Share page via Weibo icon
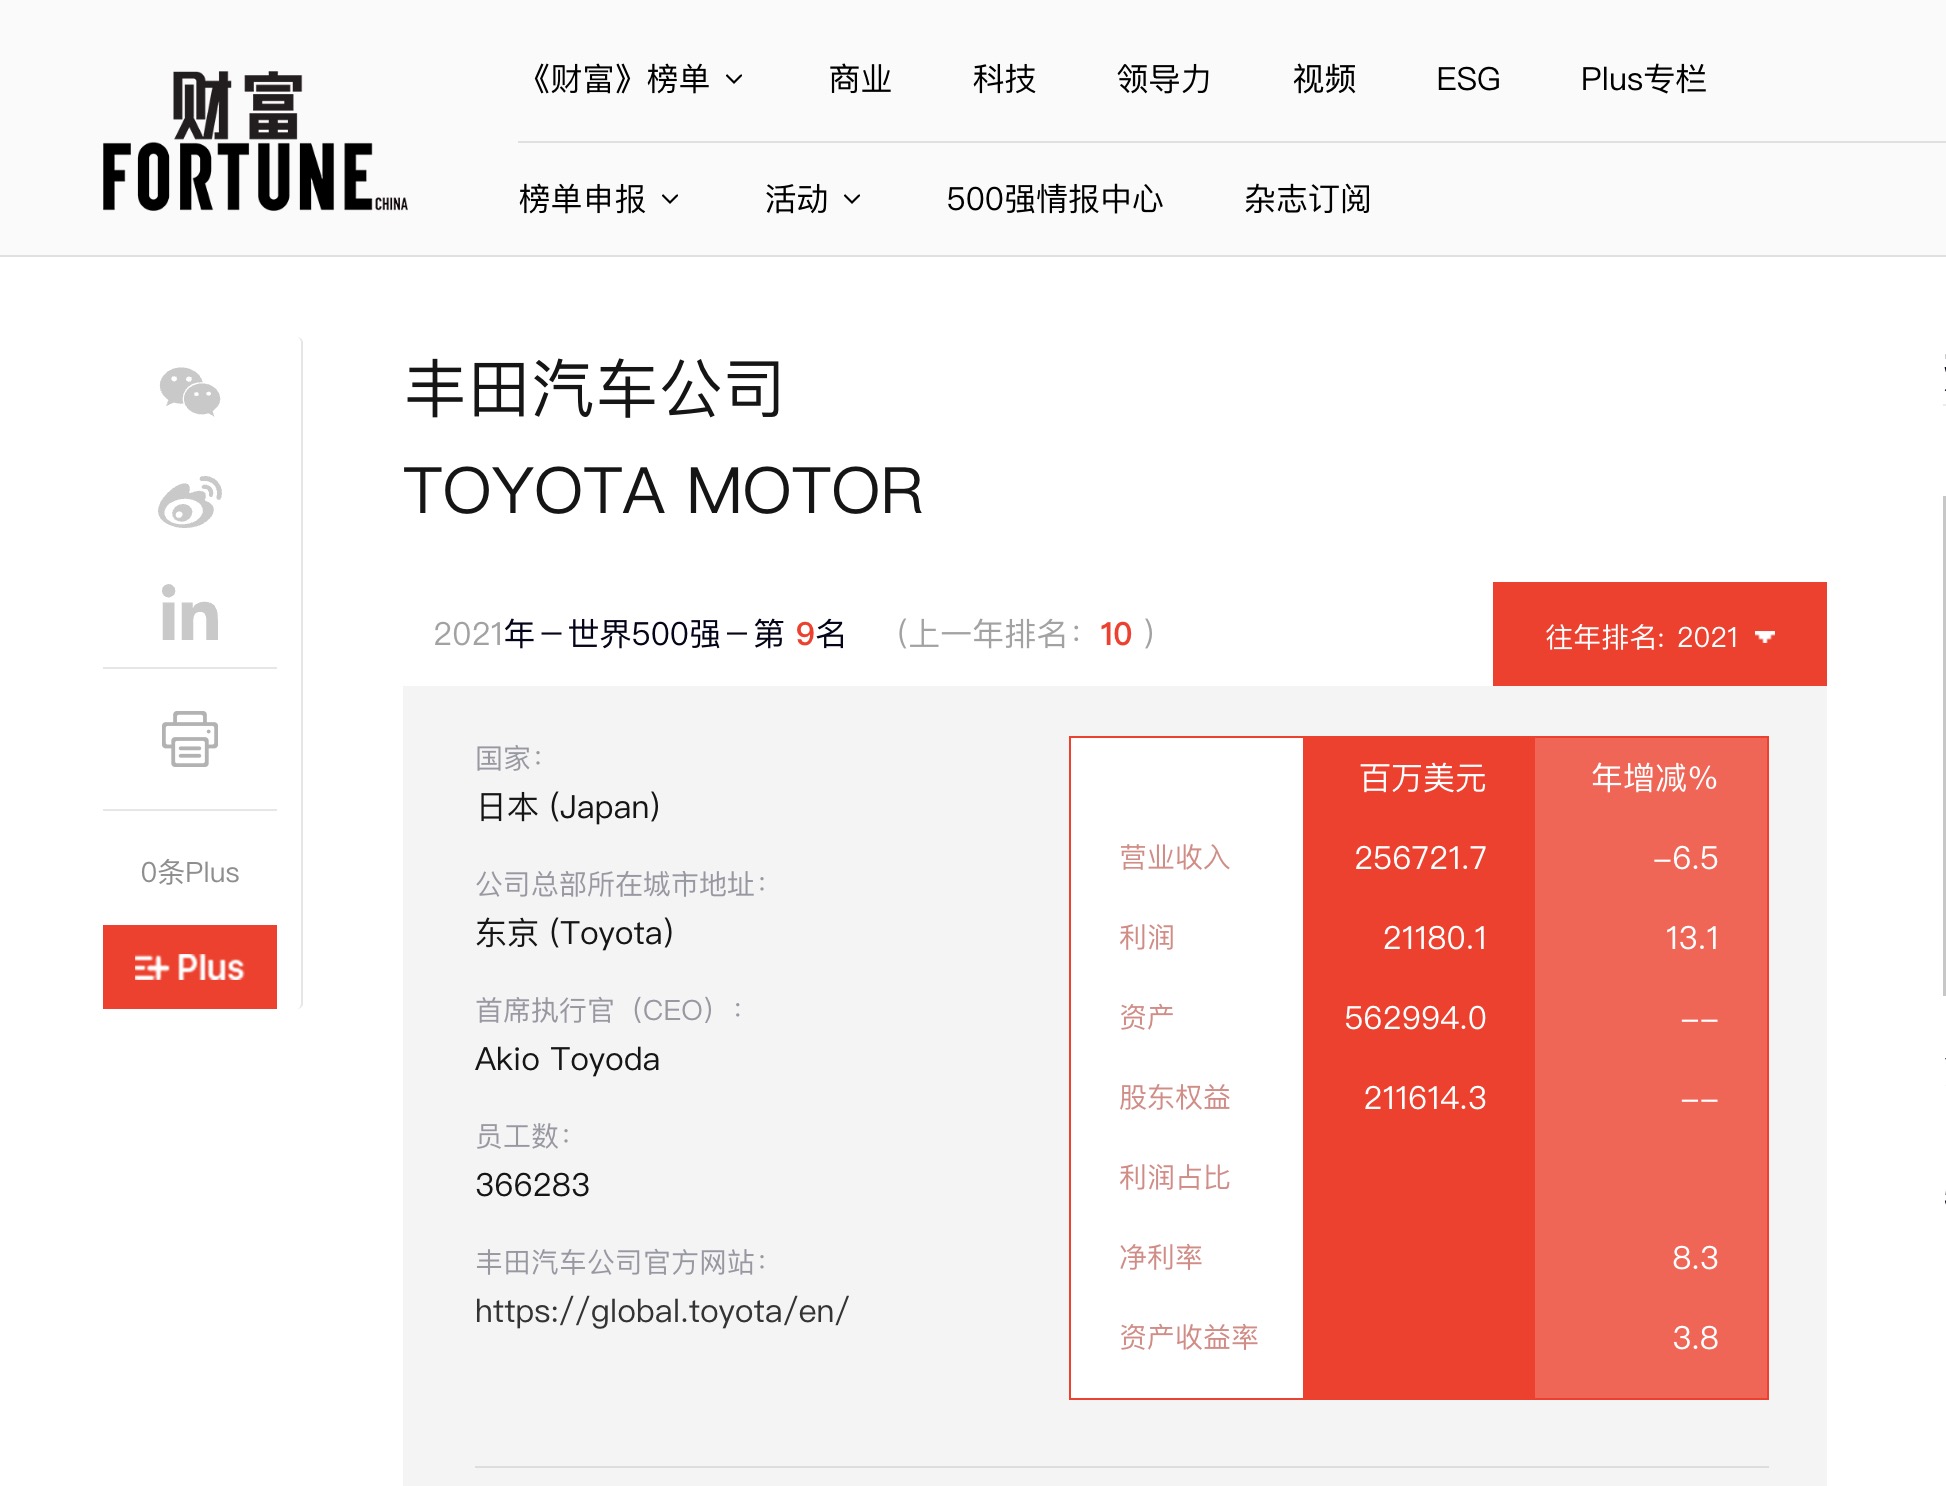The image size is (1946, 1486). click(x=189, y=502)
